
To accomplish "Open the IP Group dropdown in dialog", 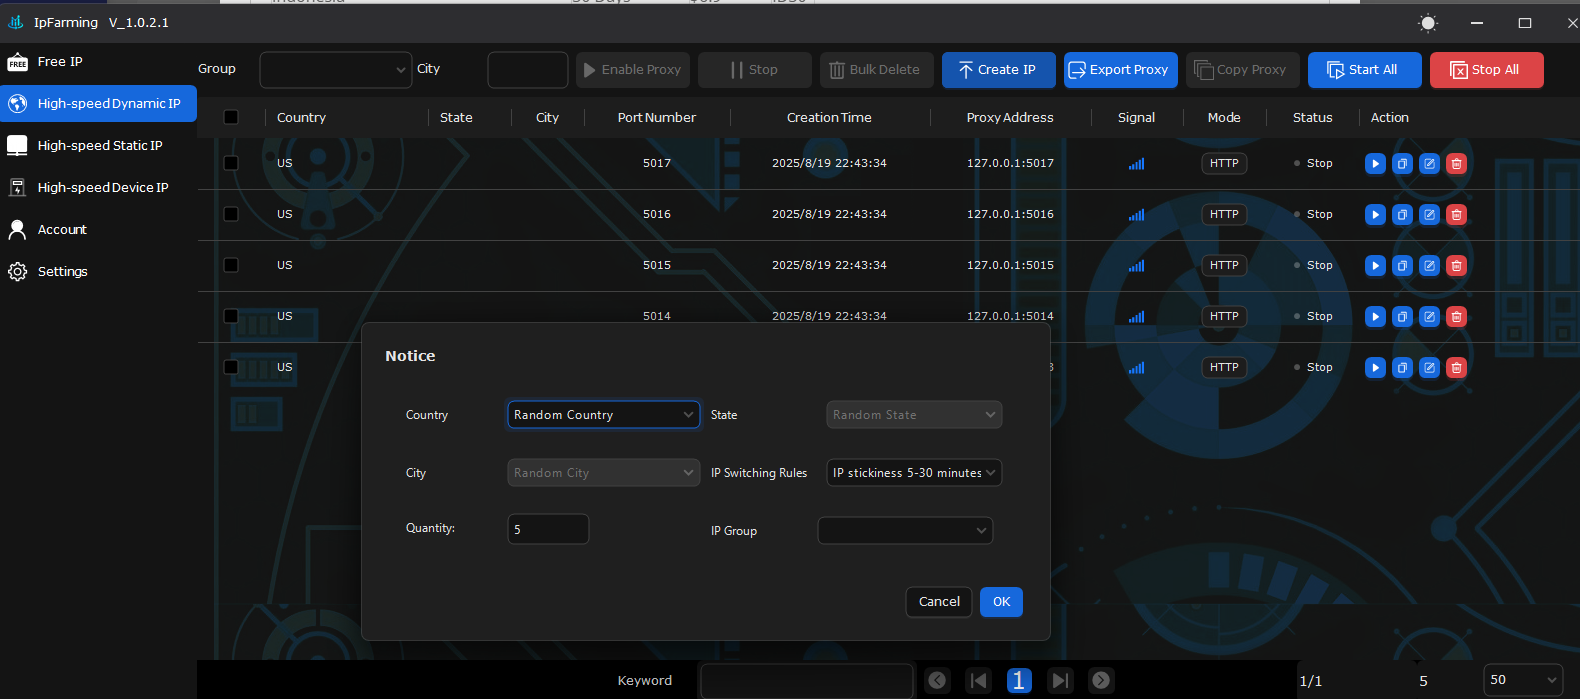I will (905, 531).
